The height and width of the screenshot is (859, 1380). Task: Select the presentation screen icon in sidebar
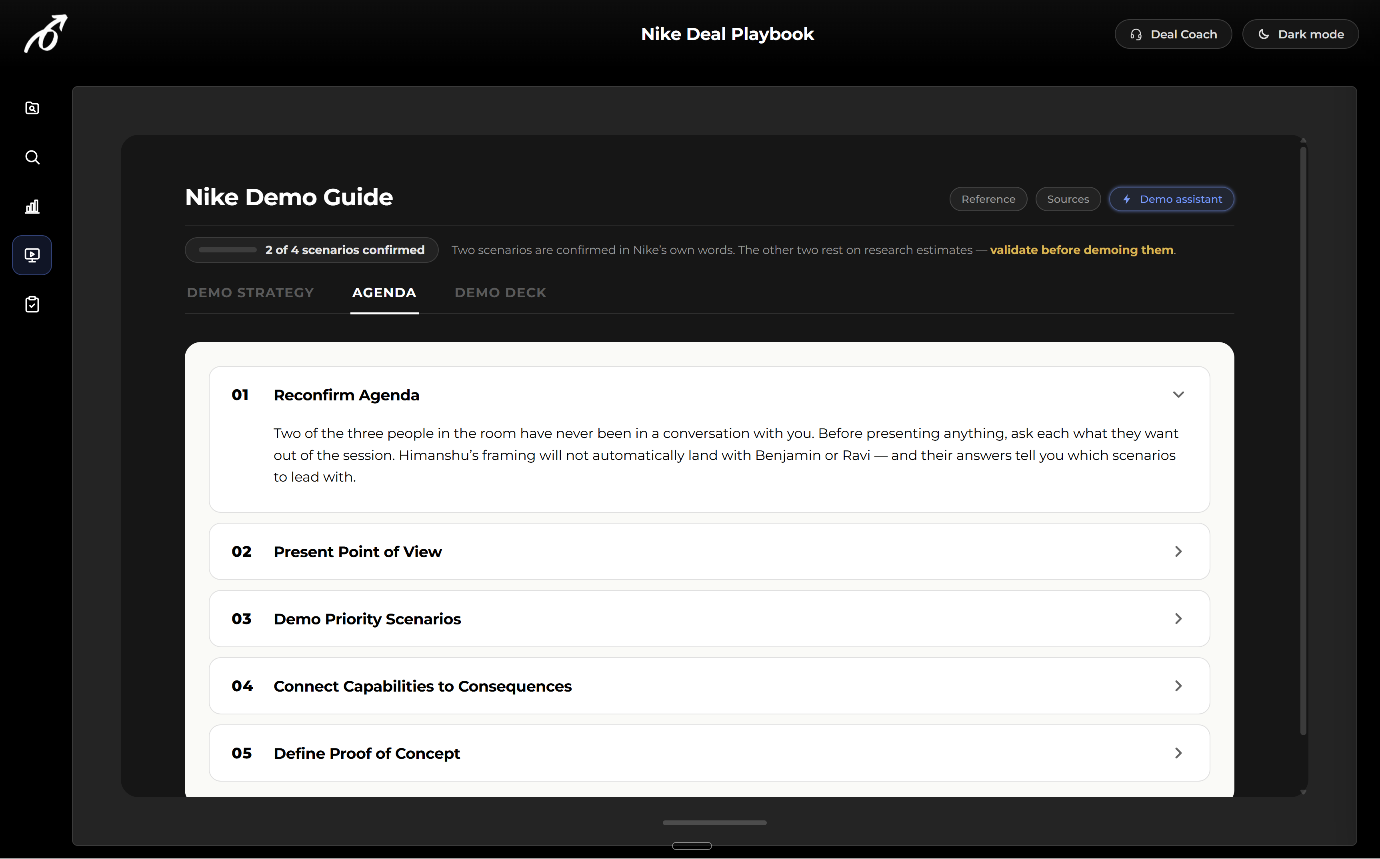pos(32,255)
